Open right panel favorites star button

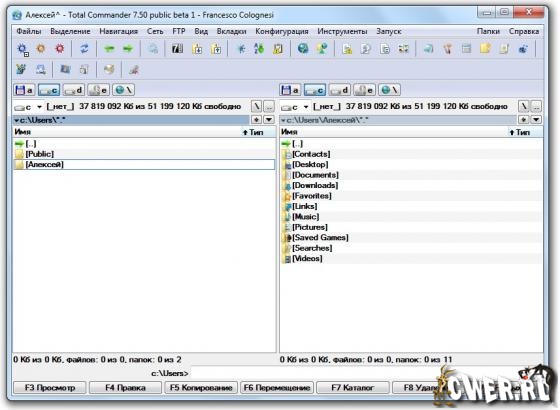click(523, 120)
